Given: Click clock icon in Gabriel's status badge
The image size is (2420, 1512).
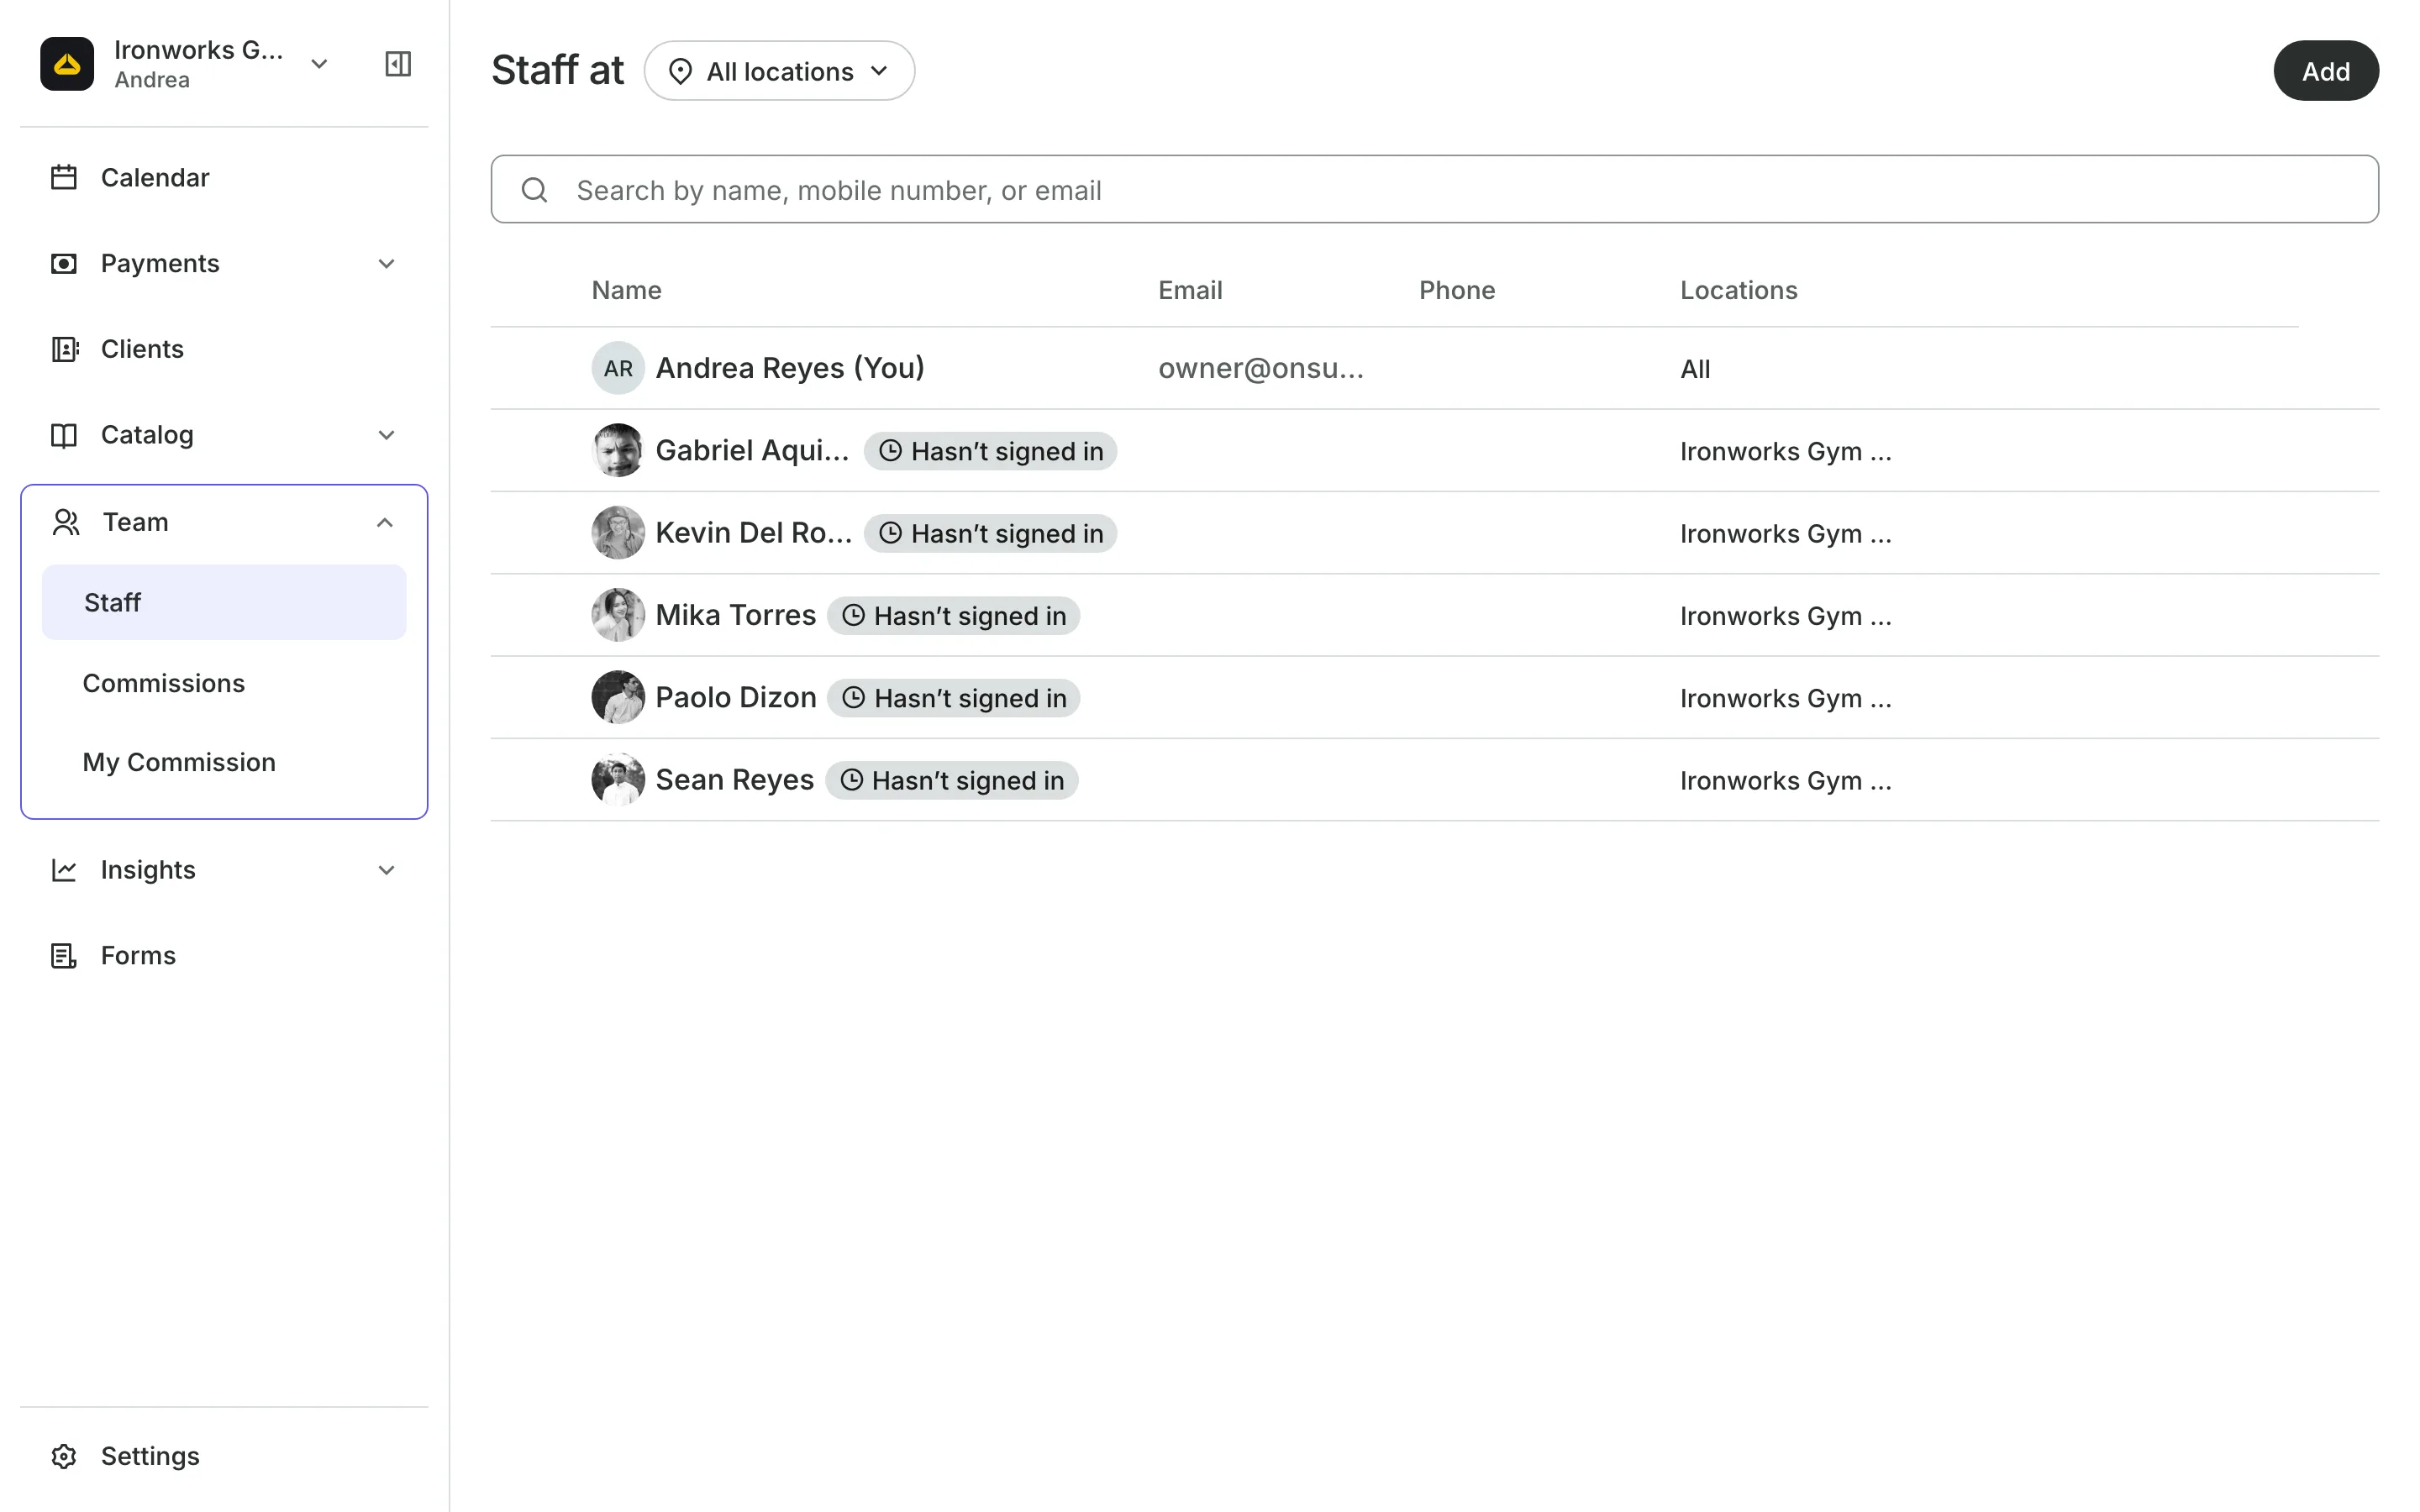Looking at the screenshot, I should [890, 451].
